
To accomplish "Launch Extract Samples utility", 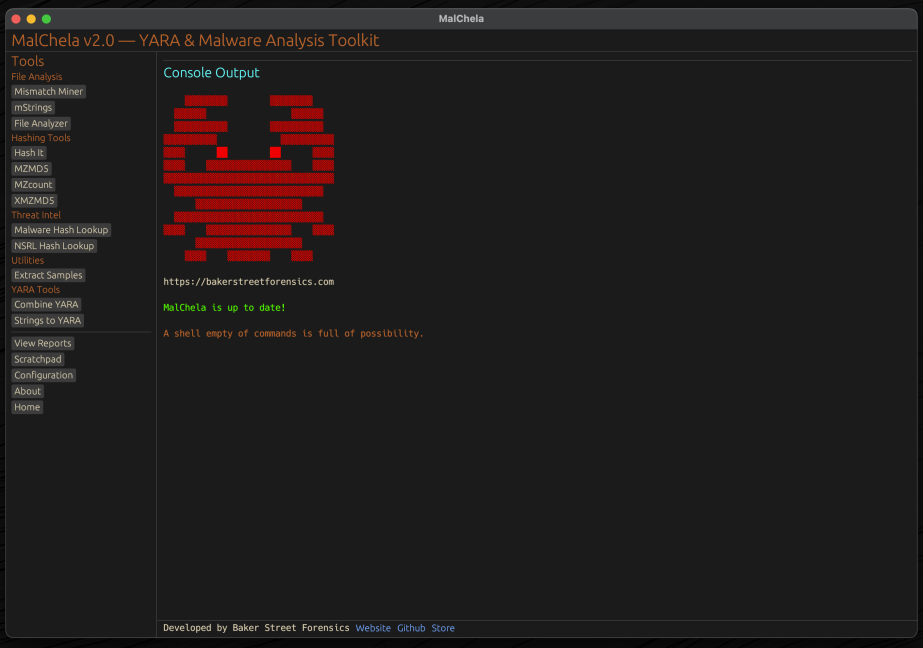I will (48, 275).
